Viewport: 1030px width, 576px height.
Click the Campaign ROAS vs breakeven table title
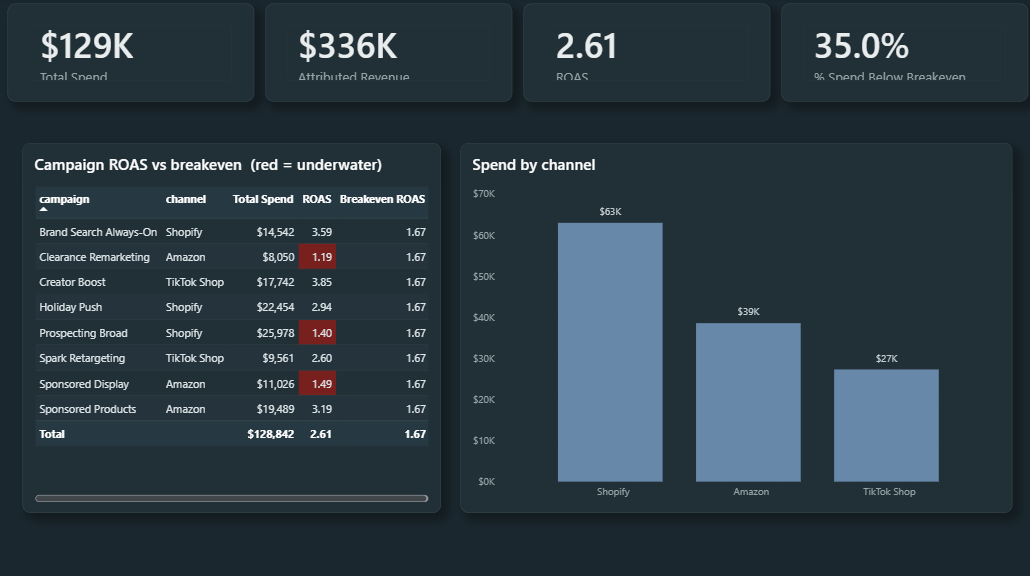208,165
